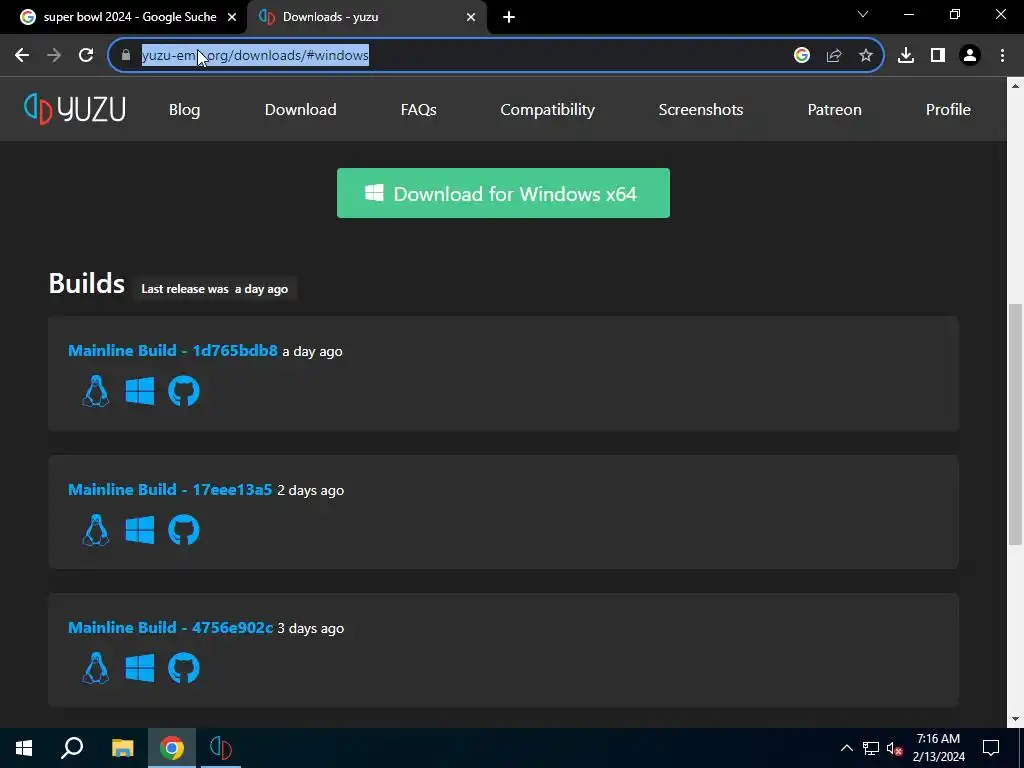The width and height of the screenshot is (1024, 768).
Task: Open the Download menu item
Action: [300, 110]
